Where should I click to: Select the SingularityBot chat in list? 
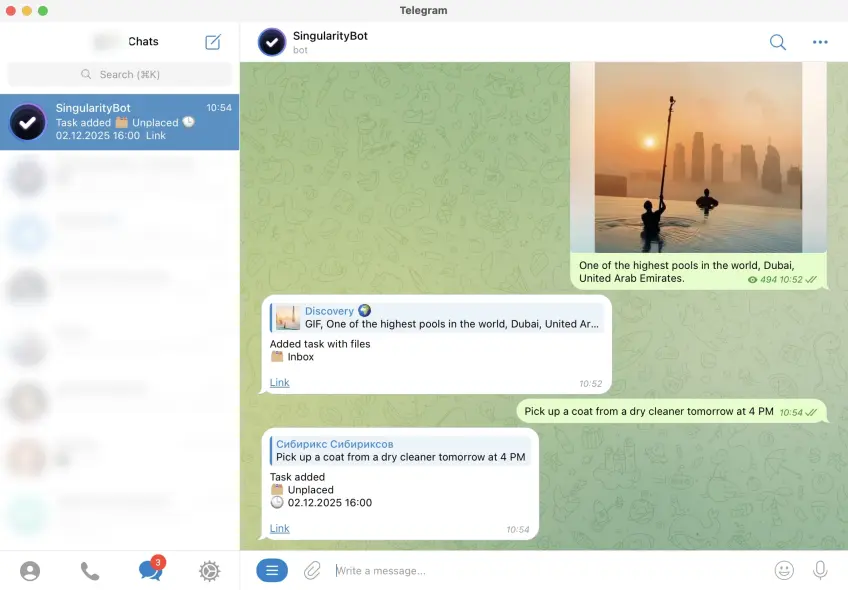click(x=120, y=122)
